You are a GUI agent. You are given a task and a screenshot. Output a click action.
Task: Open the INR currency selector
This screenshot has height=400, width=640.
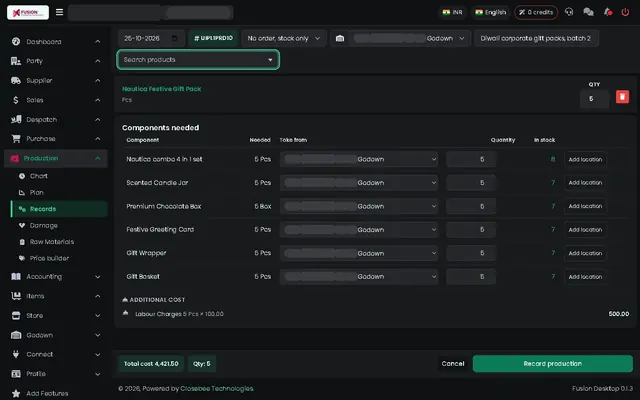pyautogui.click(x=453, y=12)
